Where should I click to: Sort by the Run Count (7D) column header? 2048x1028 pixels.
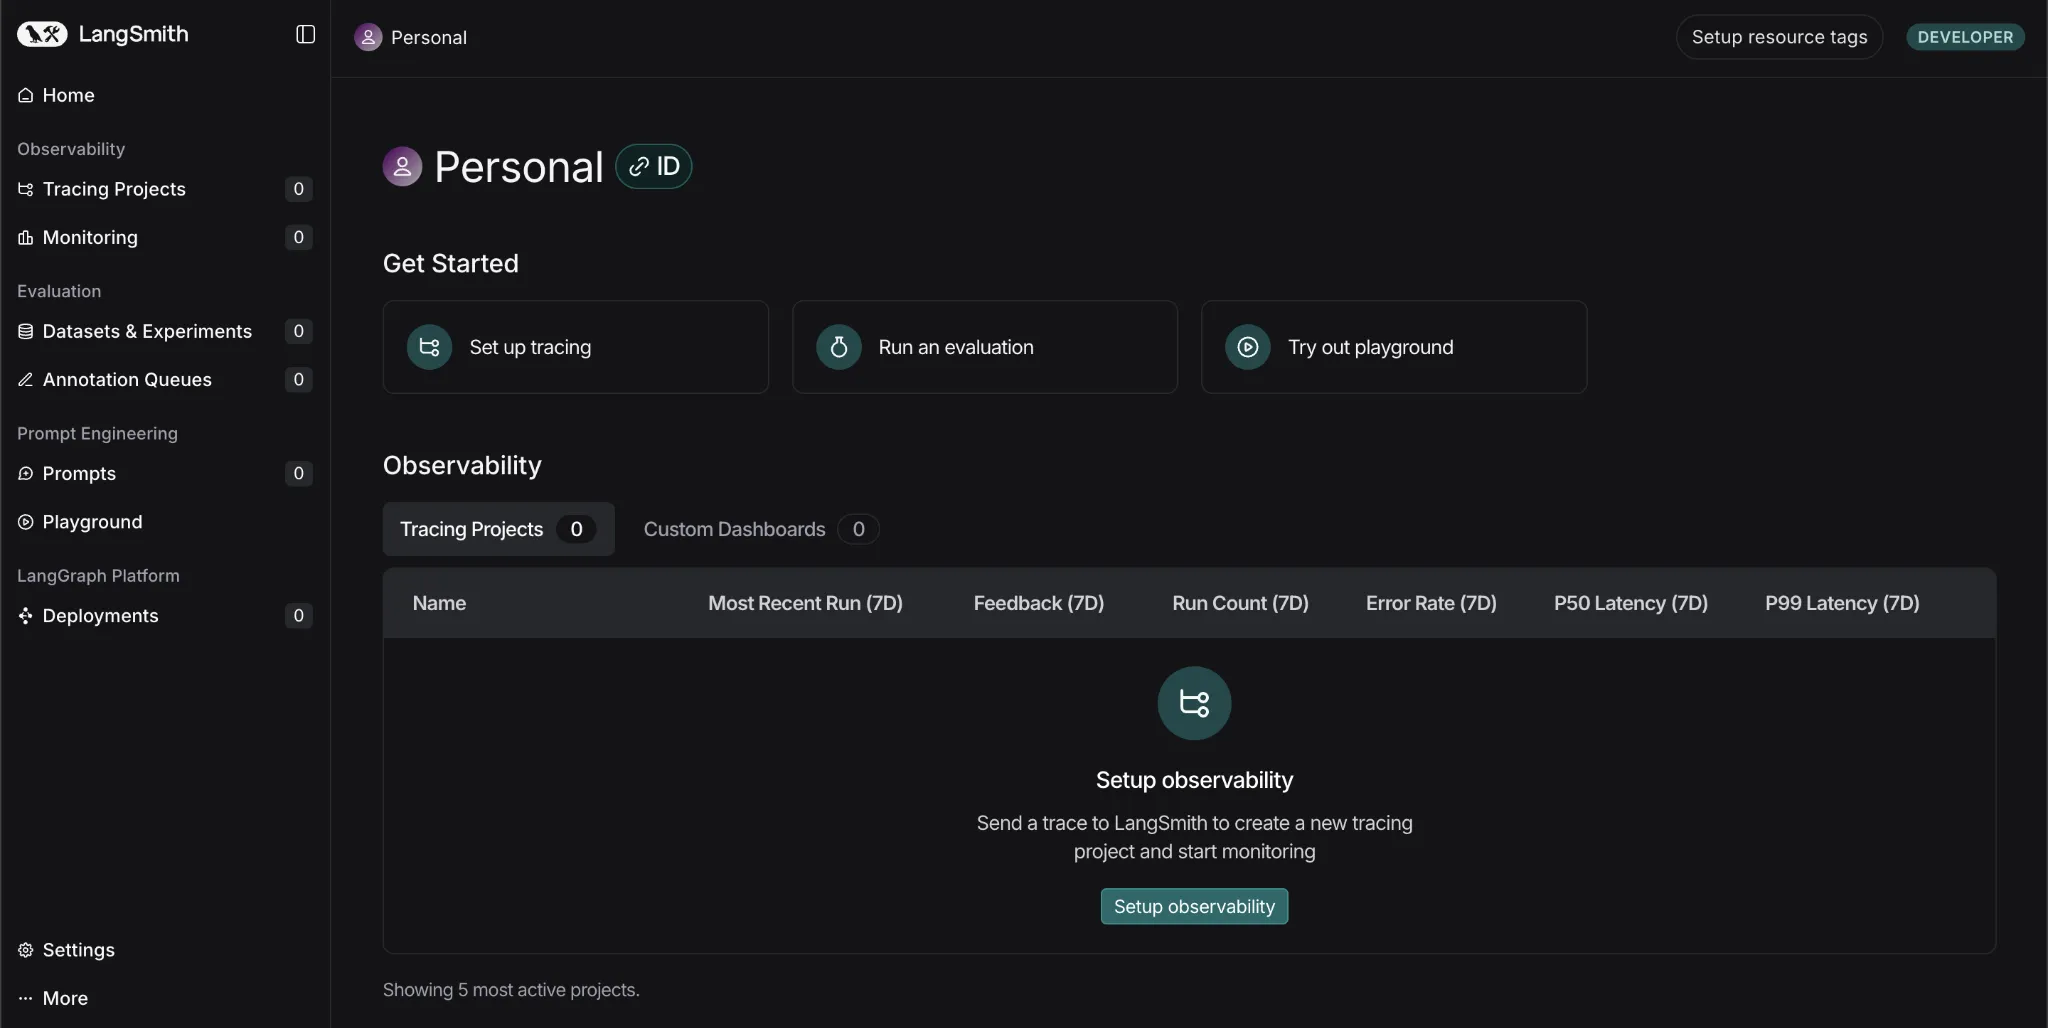click(1240, 603)
